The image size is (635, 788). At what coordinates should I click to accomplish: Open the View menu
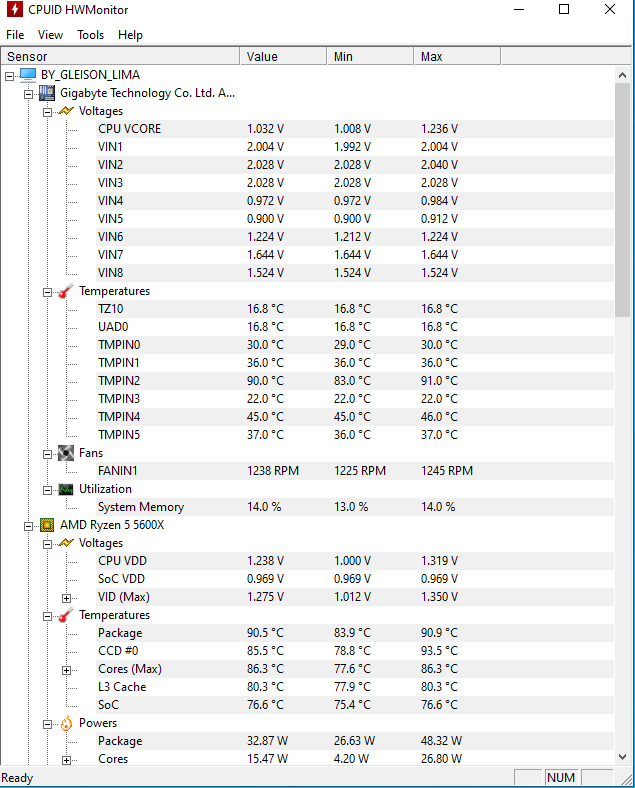click(x=50, y=35)
